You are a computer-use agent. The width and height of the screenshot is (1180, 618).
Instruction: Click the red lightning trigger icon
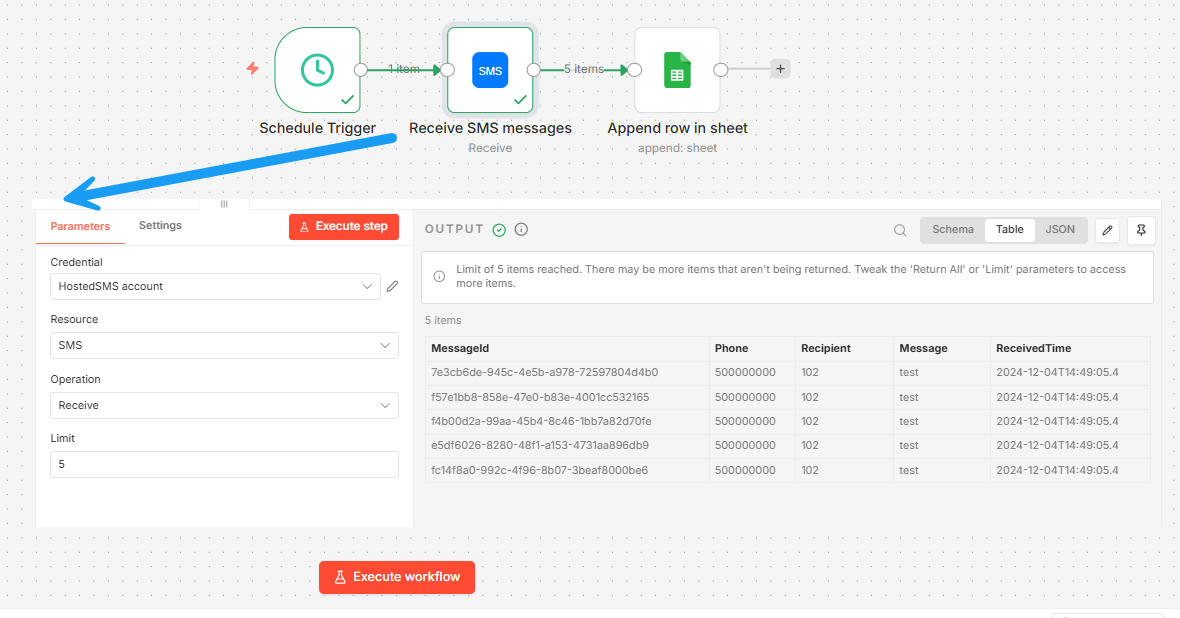pos(253,68)
